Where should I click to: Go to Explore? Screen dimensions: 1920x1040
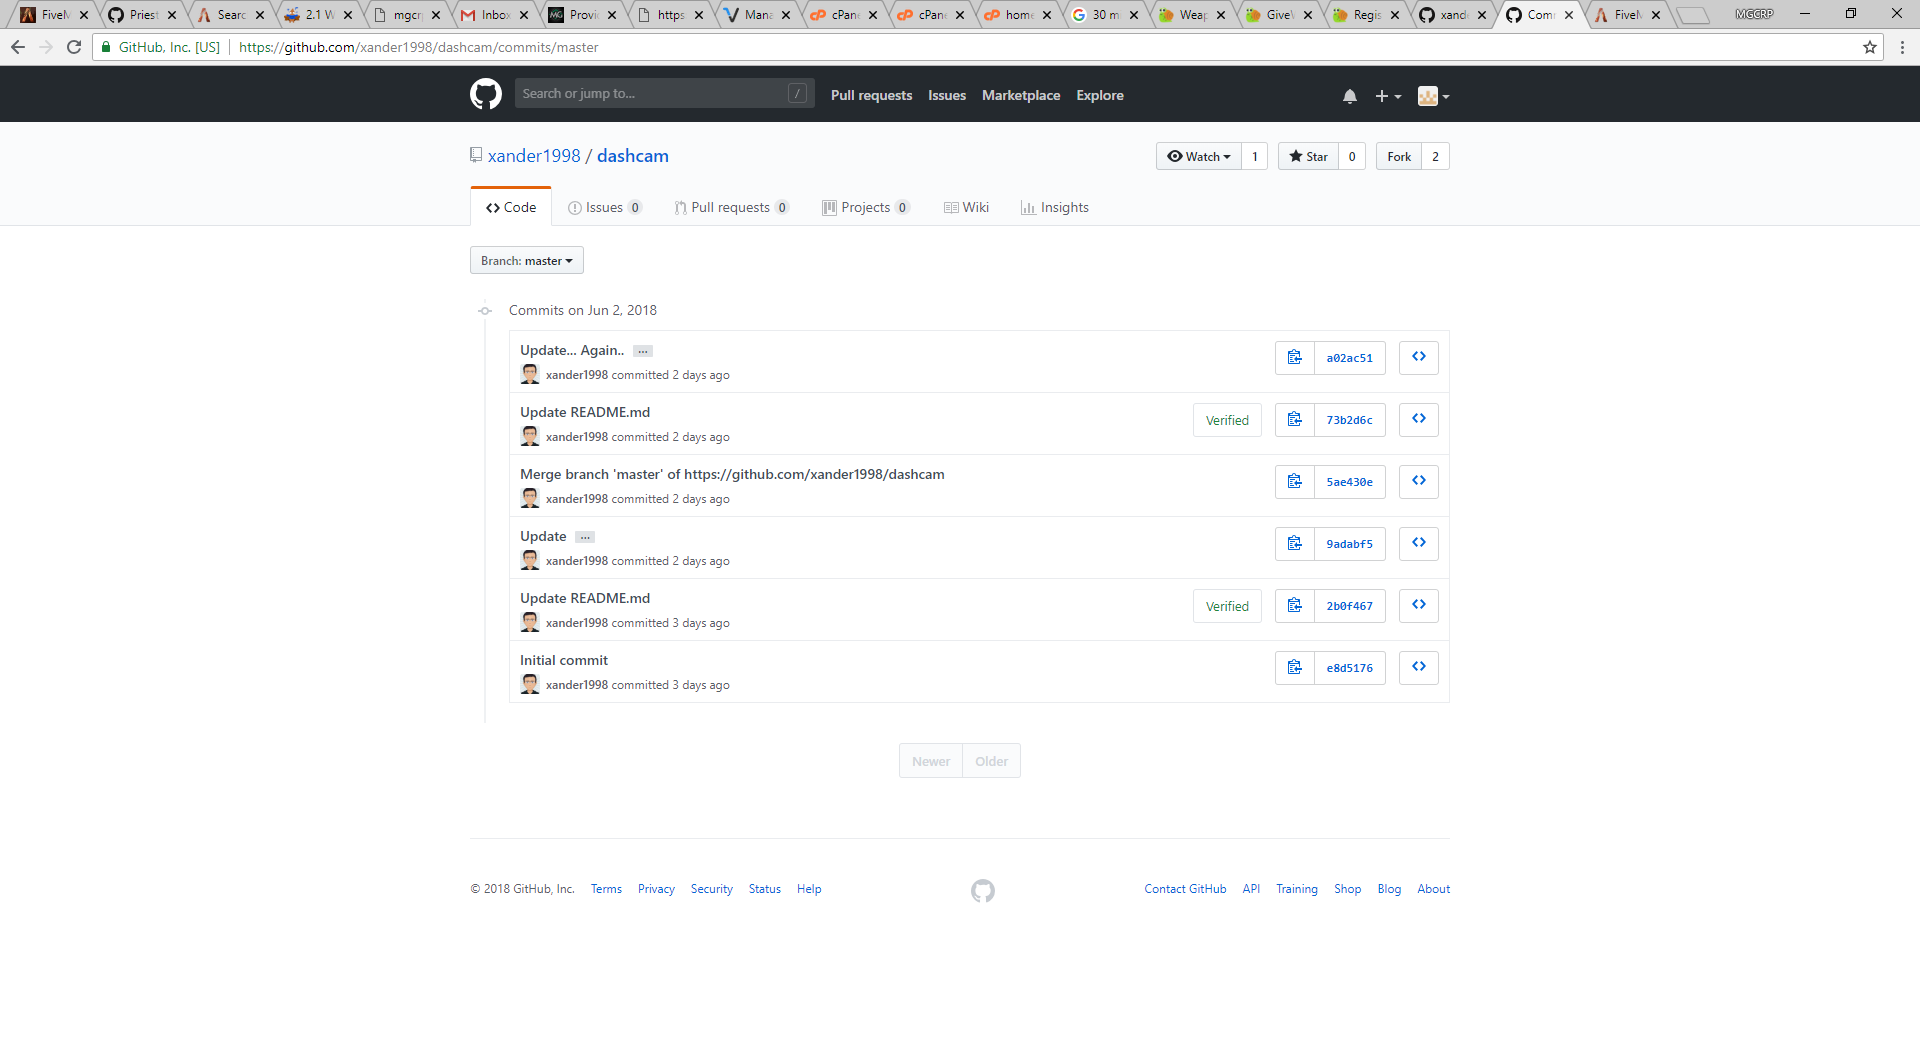(1100, 96)
